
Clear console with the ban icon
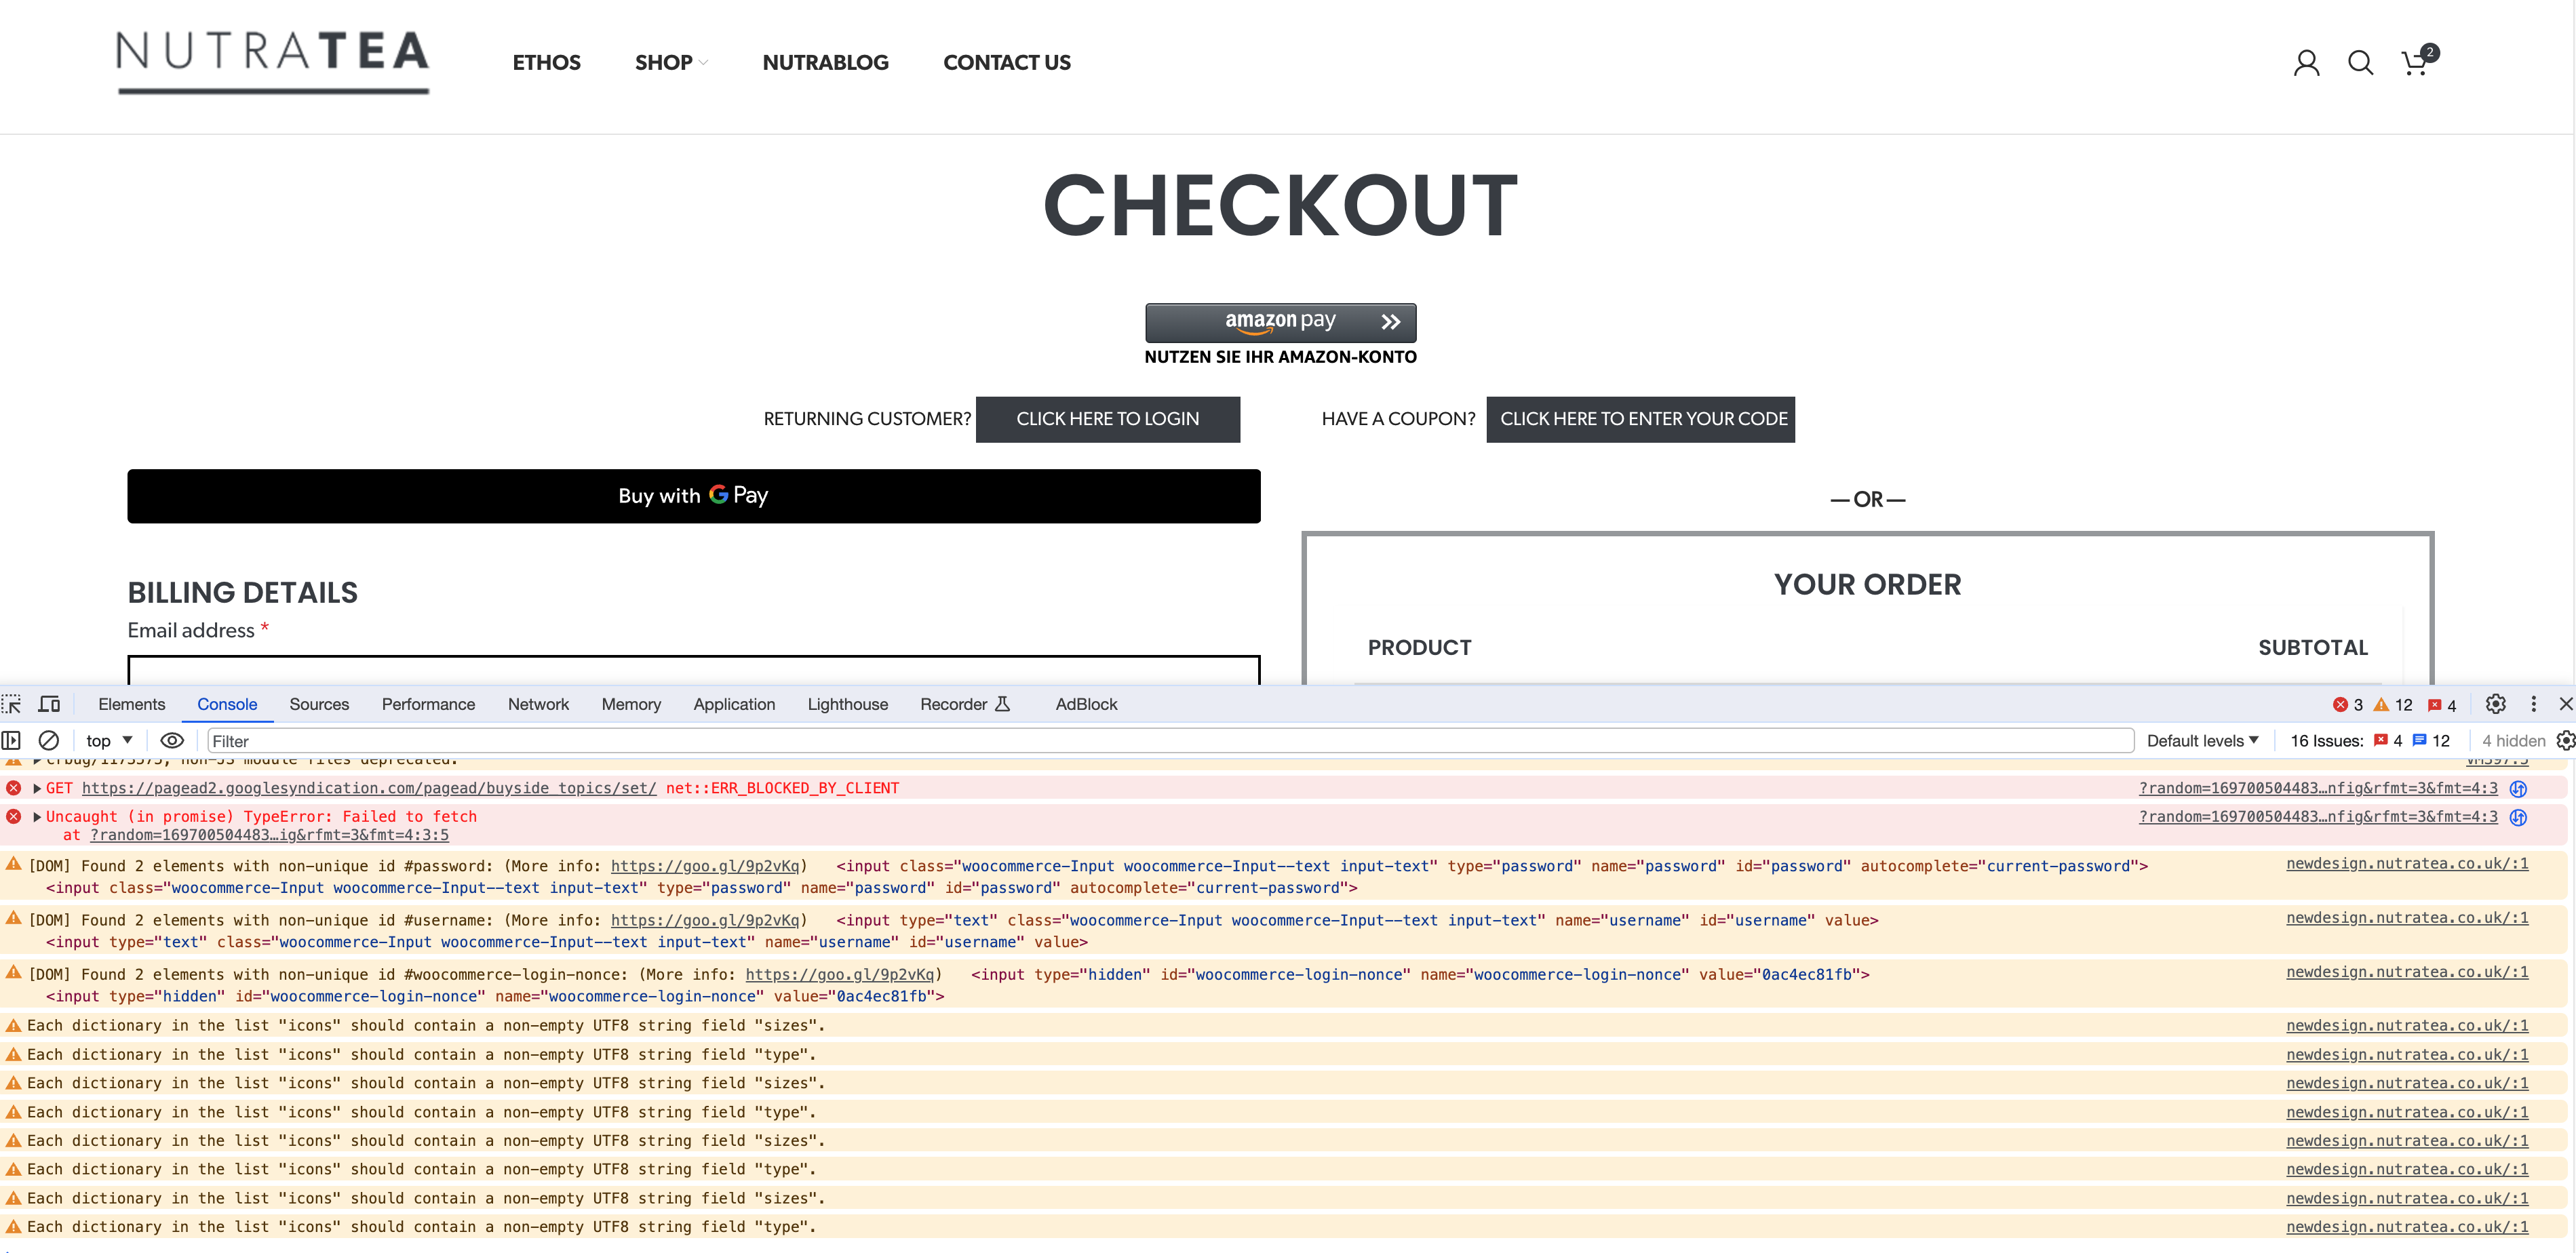click(48, 740)
